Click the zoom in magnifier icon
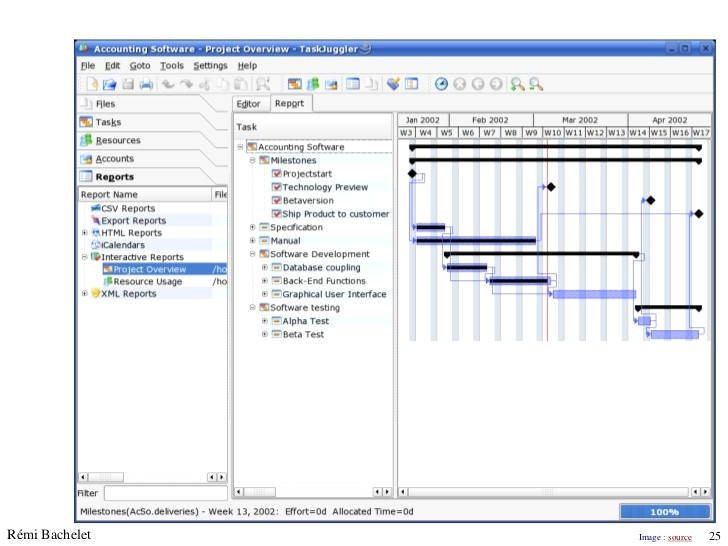Screen dimensions: 728x546 (517, 85)
